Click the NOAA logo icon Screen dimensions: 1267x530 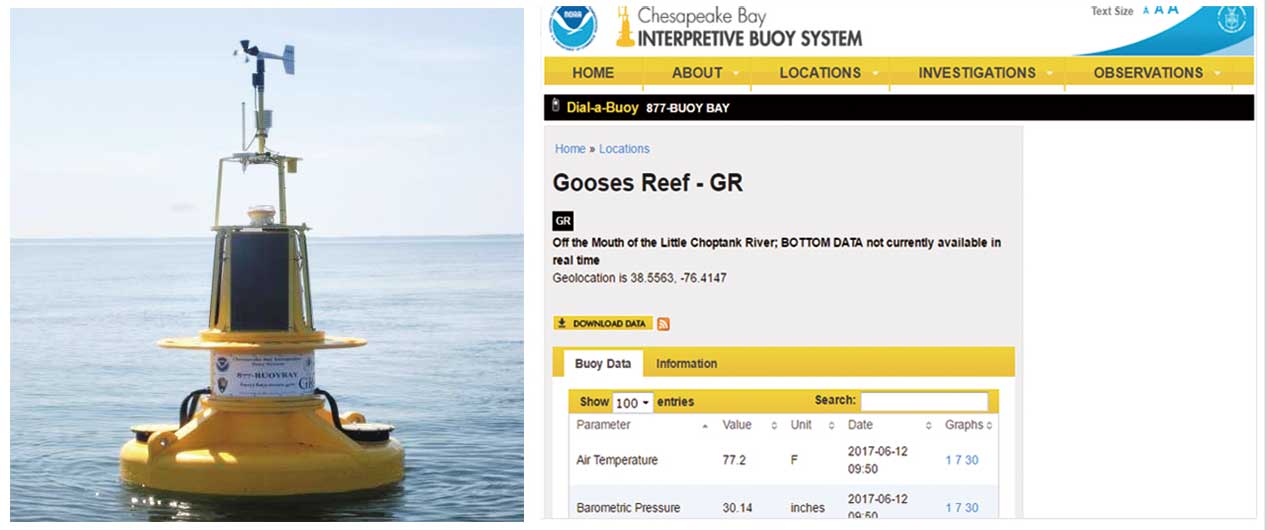[x=573, y=25]
